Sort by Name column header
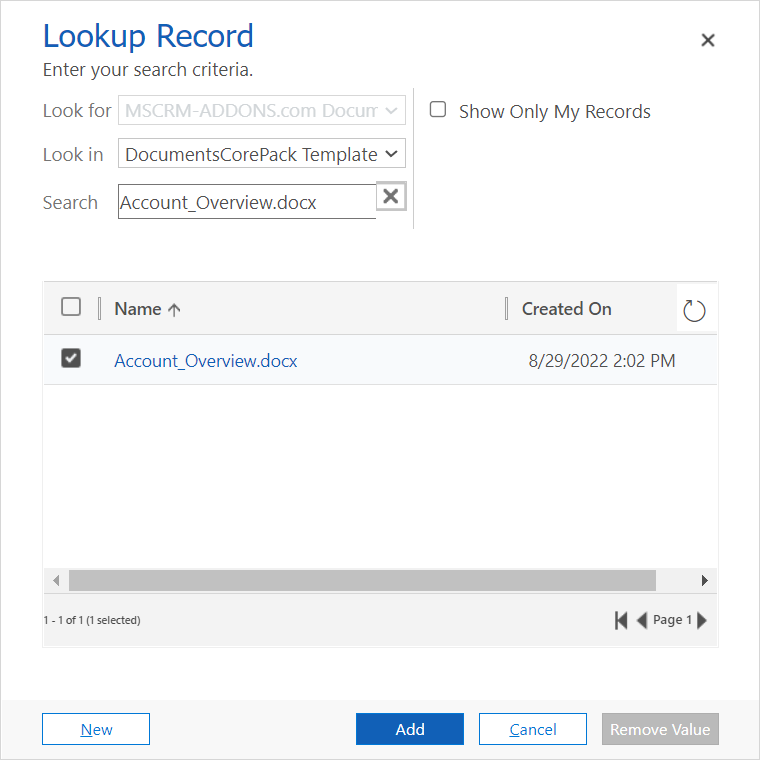This screenshot has height=760, width=760. pyautogui.click(x=147, y=309)
